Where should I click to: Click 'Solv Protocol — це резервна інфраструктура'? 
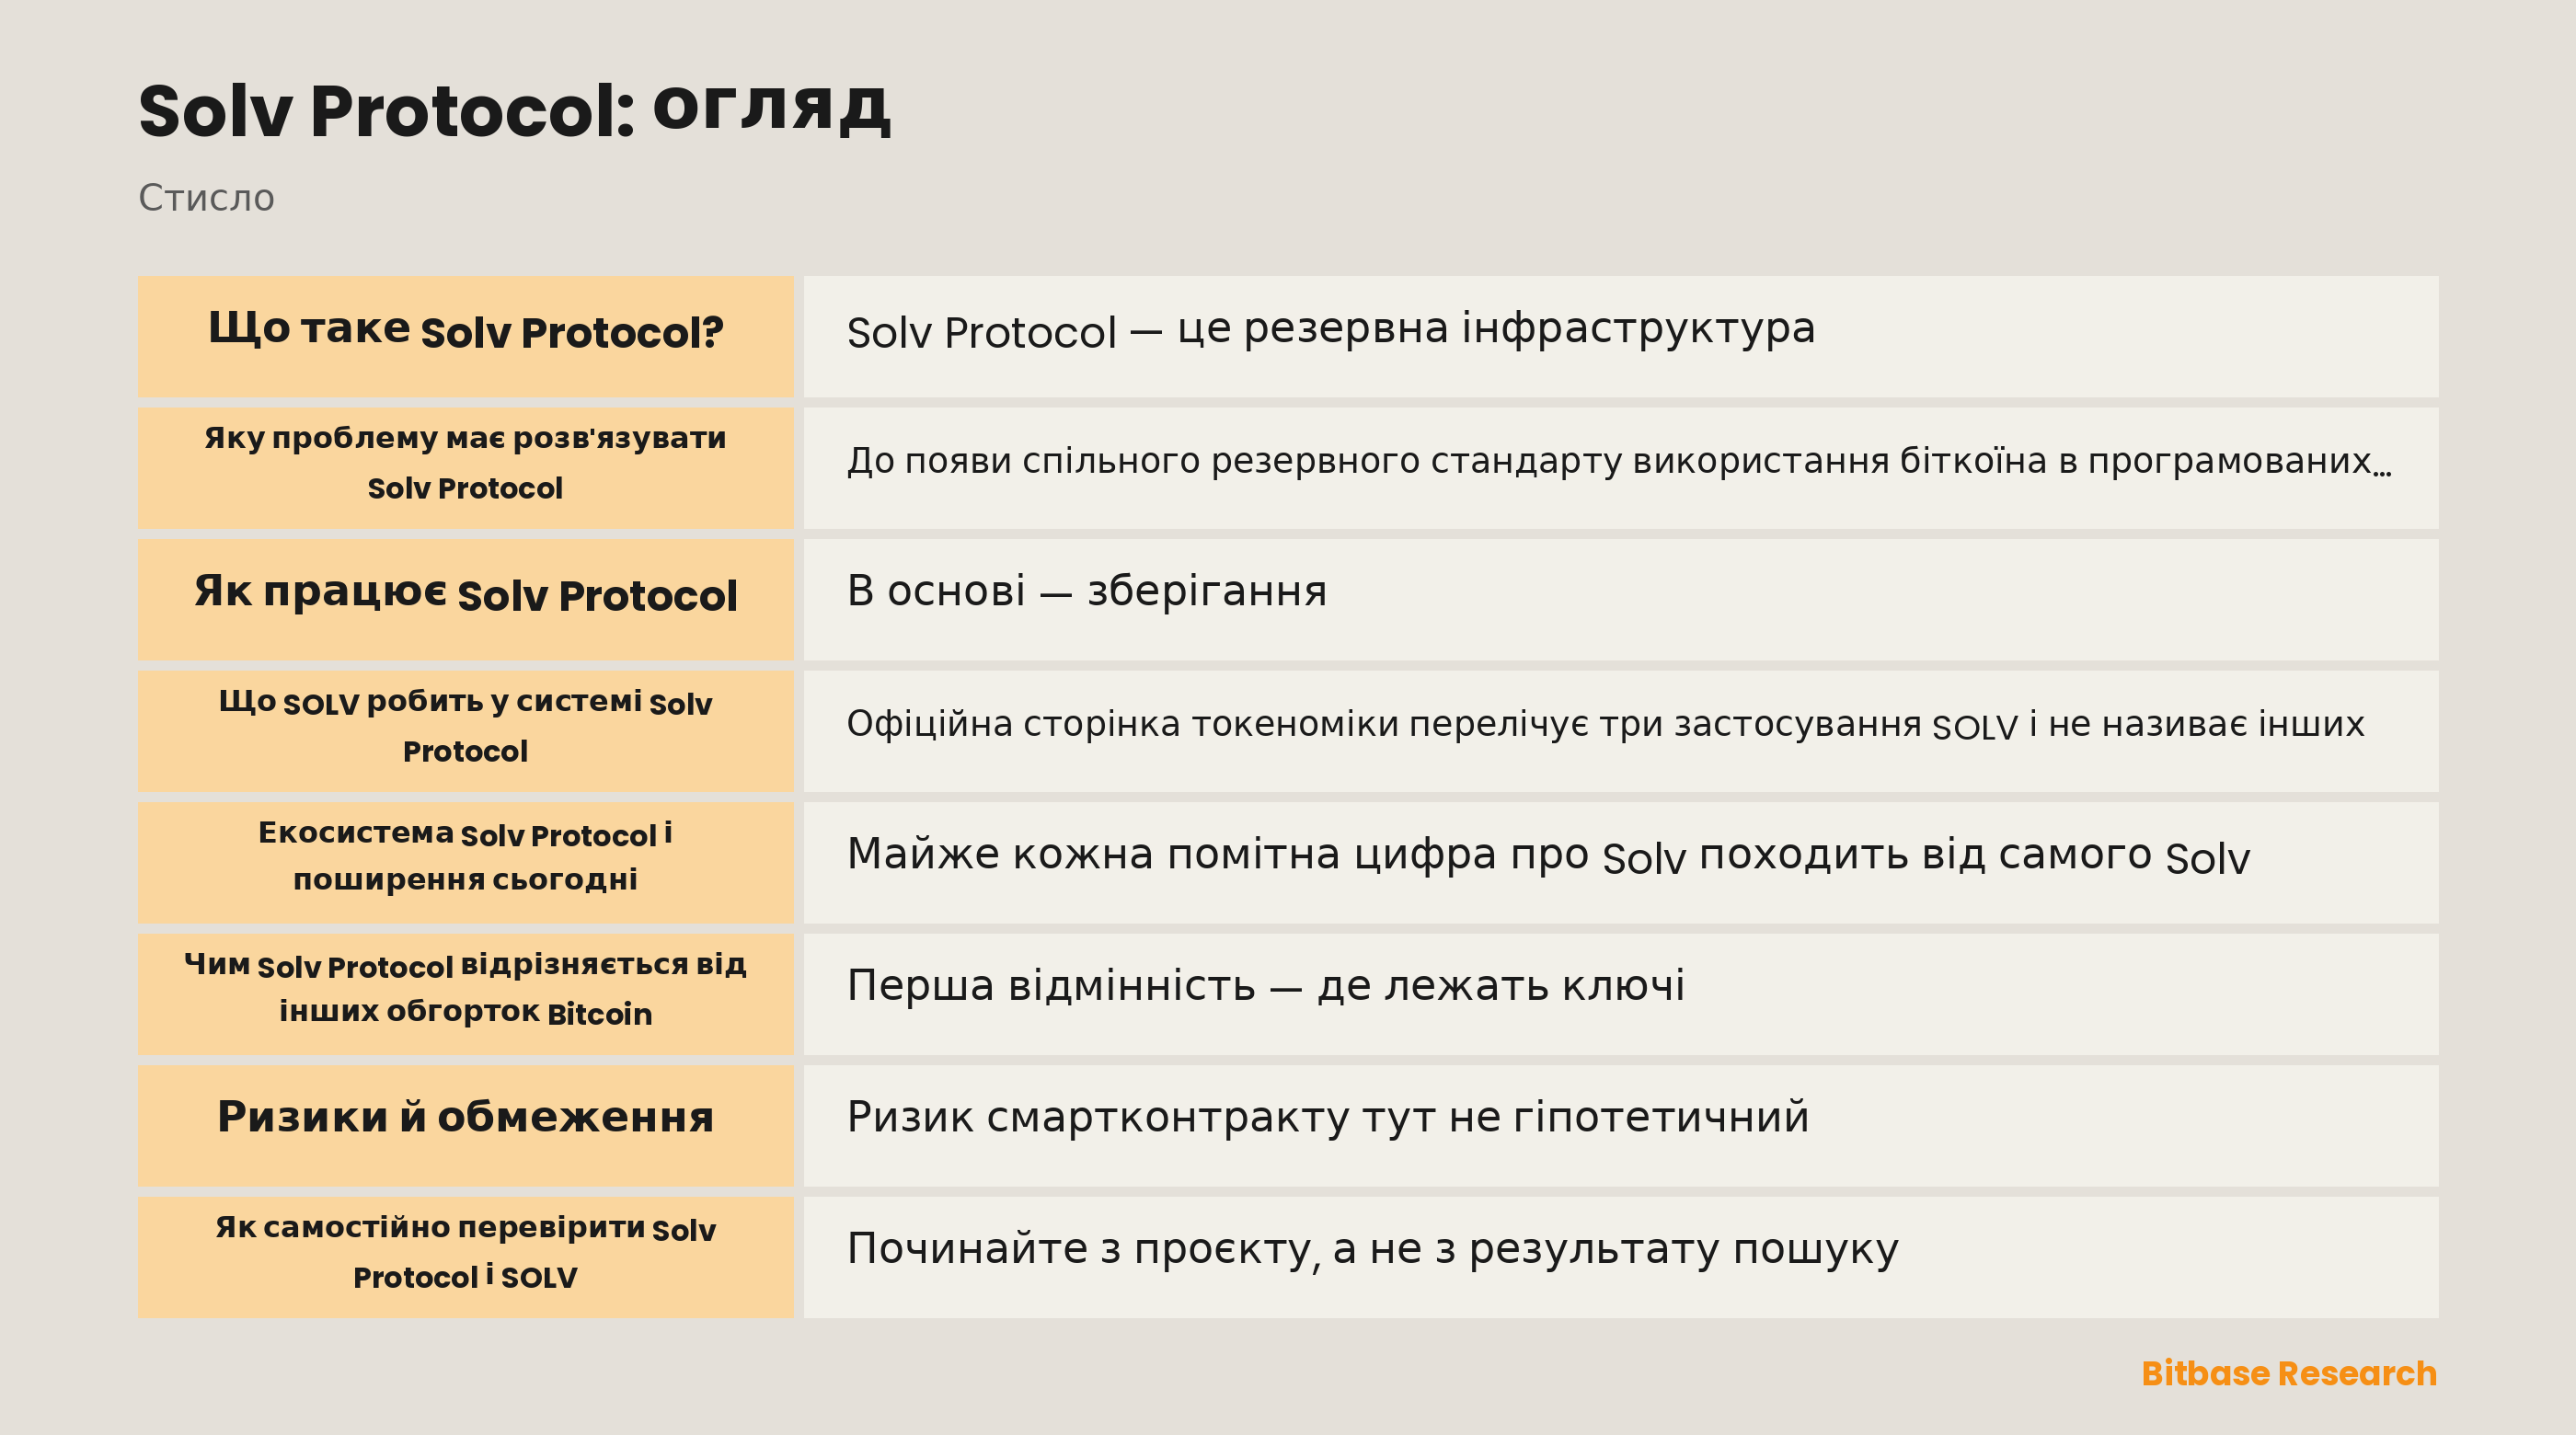1330,330
